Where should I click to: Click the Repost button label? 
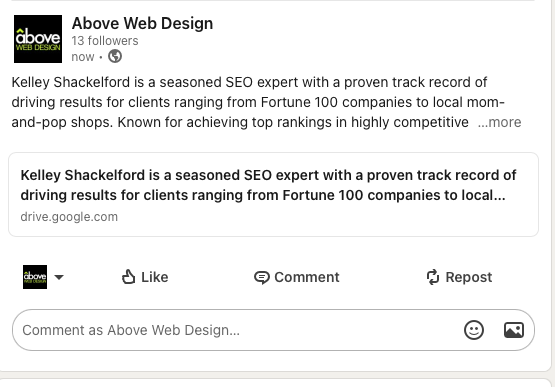coord(469,277)
